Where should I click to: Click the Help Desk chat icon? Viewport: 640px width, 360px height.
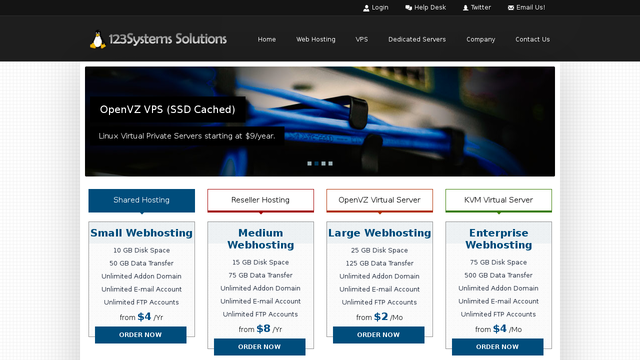409,8
